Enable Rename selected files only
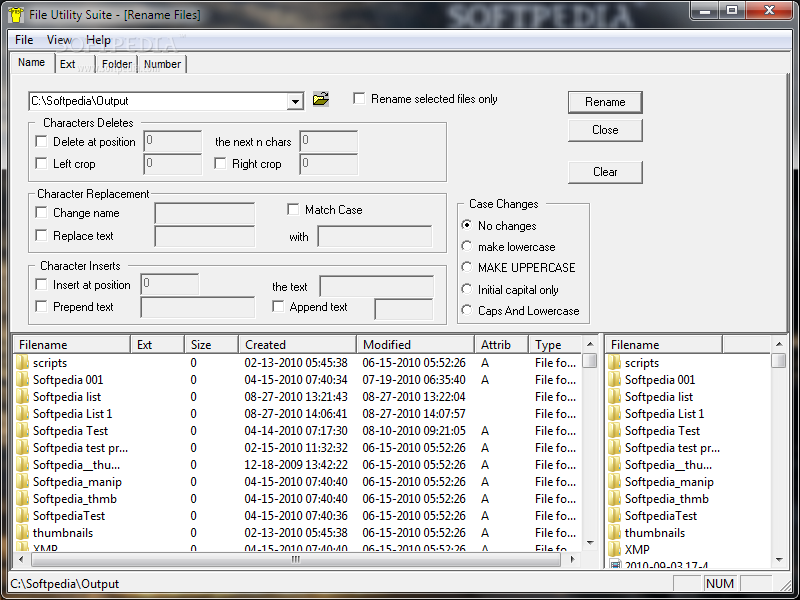 tap(359, 98)
